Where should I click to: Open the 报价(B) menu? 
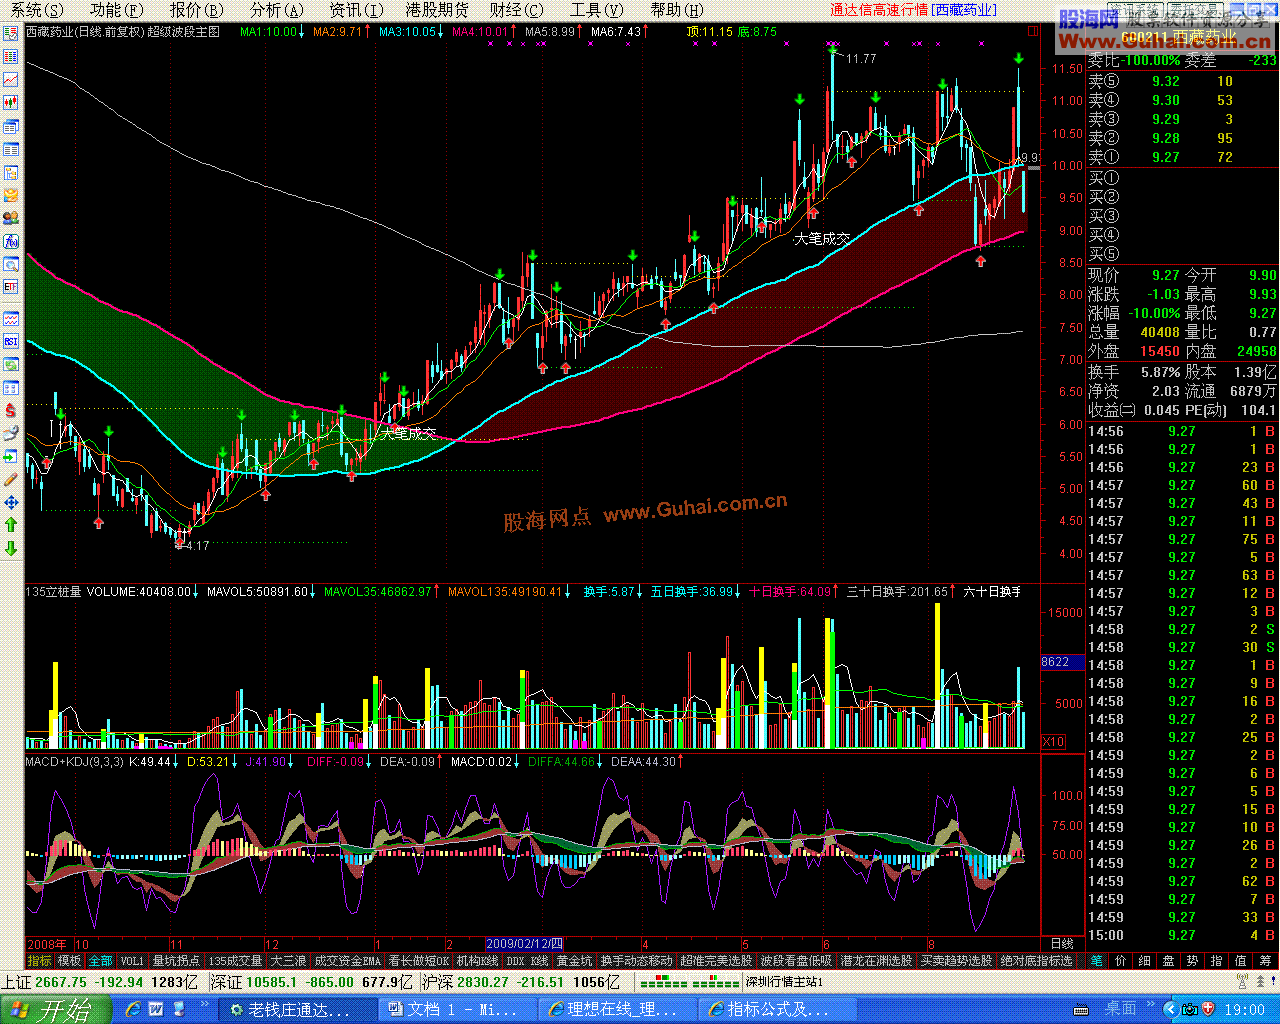click(196, 10)
